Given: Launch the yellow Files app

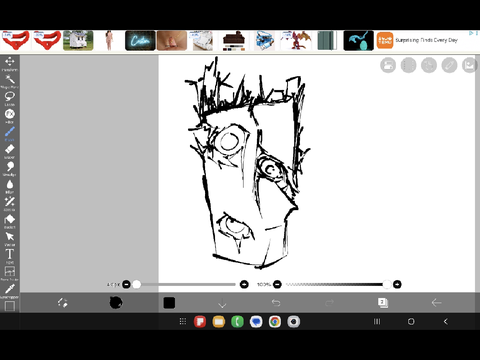Looking at the screenshot, I should pos(219,321).
